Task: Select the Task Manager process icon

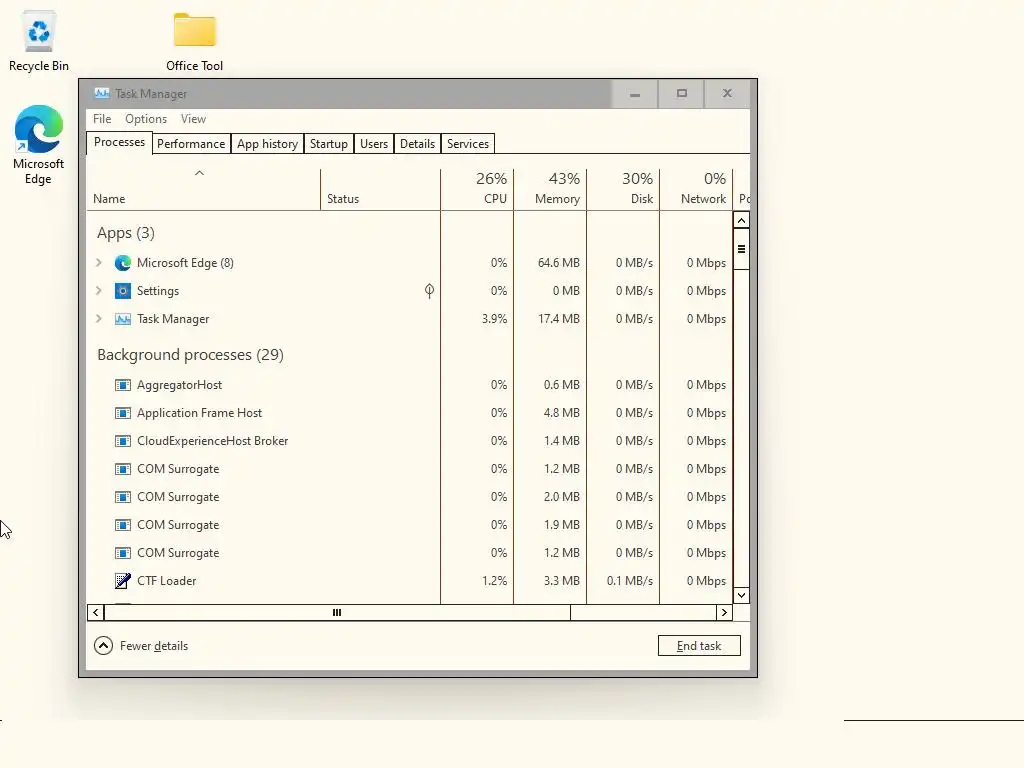Action: [x=123, y=319]
